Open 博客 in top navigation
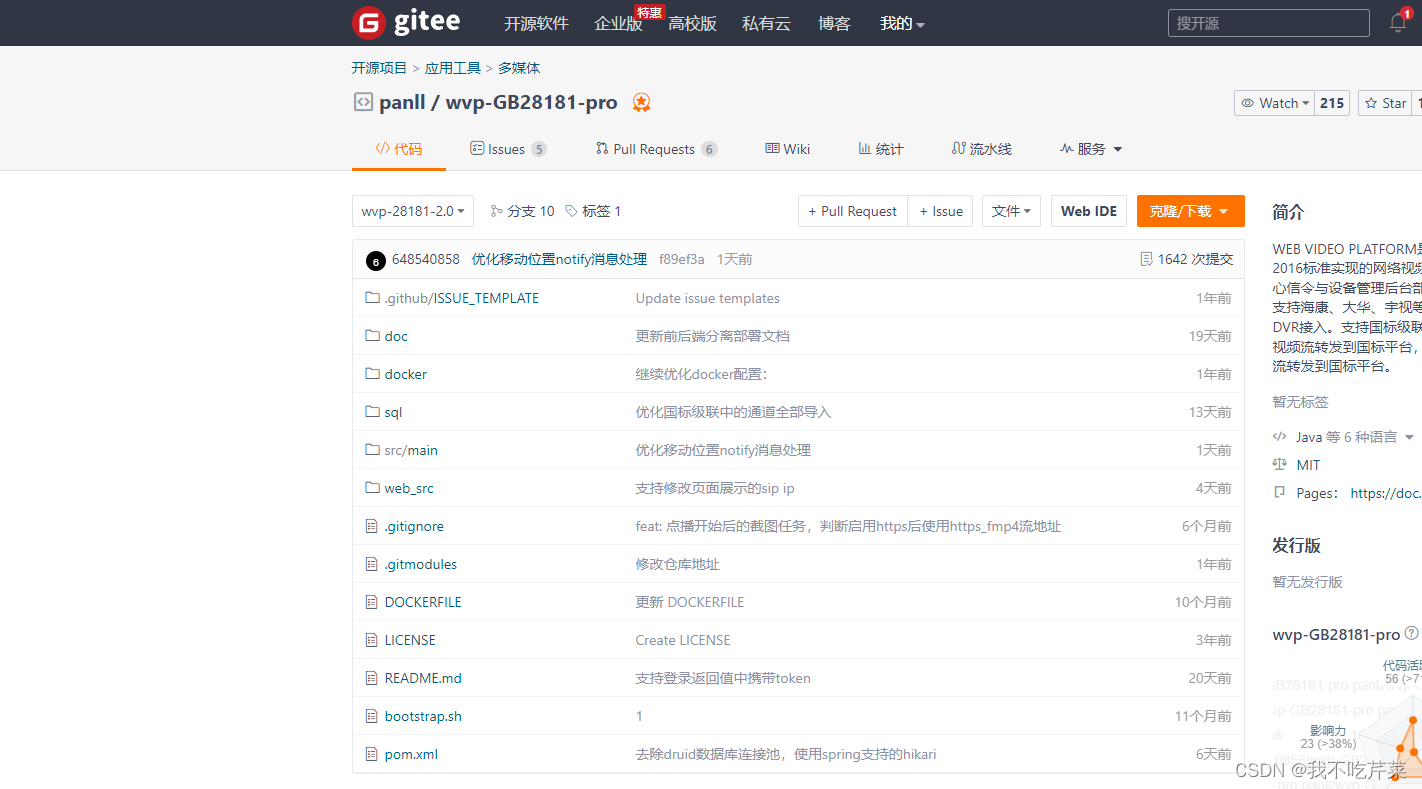This screenshot has width=1422, height=789. 834,24
